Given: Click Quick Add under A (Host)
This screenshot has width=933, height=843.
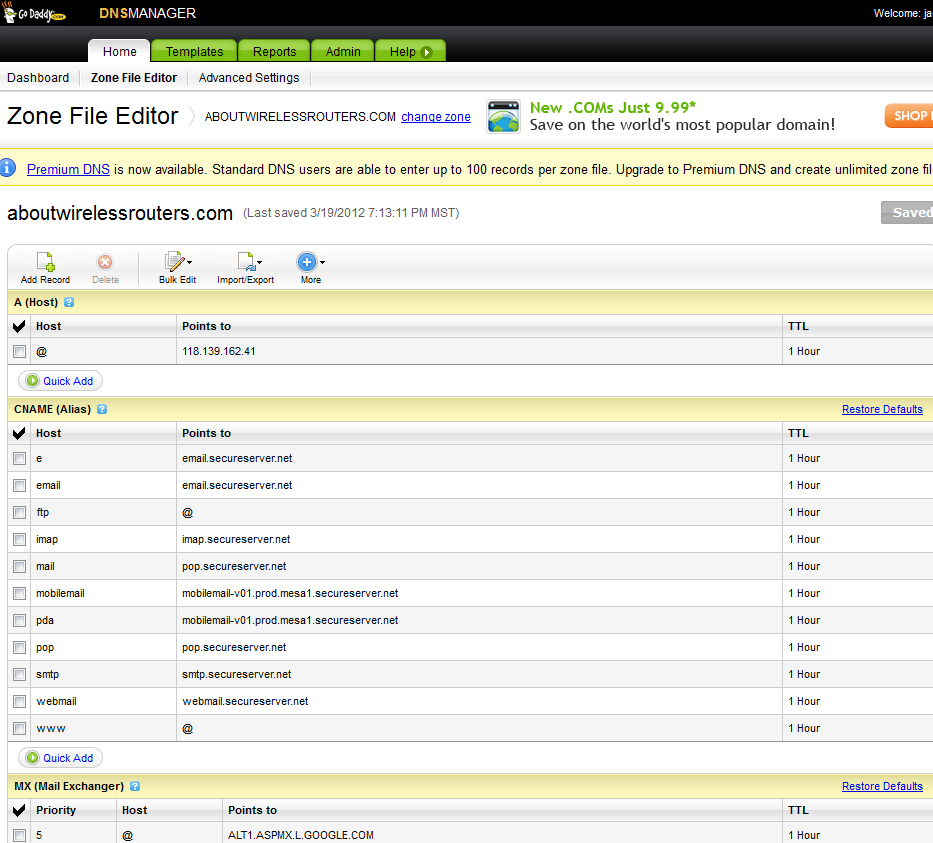Looking at the screenshot, I should click(x=61, y=381).
